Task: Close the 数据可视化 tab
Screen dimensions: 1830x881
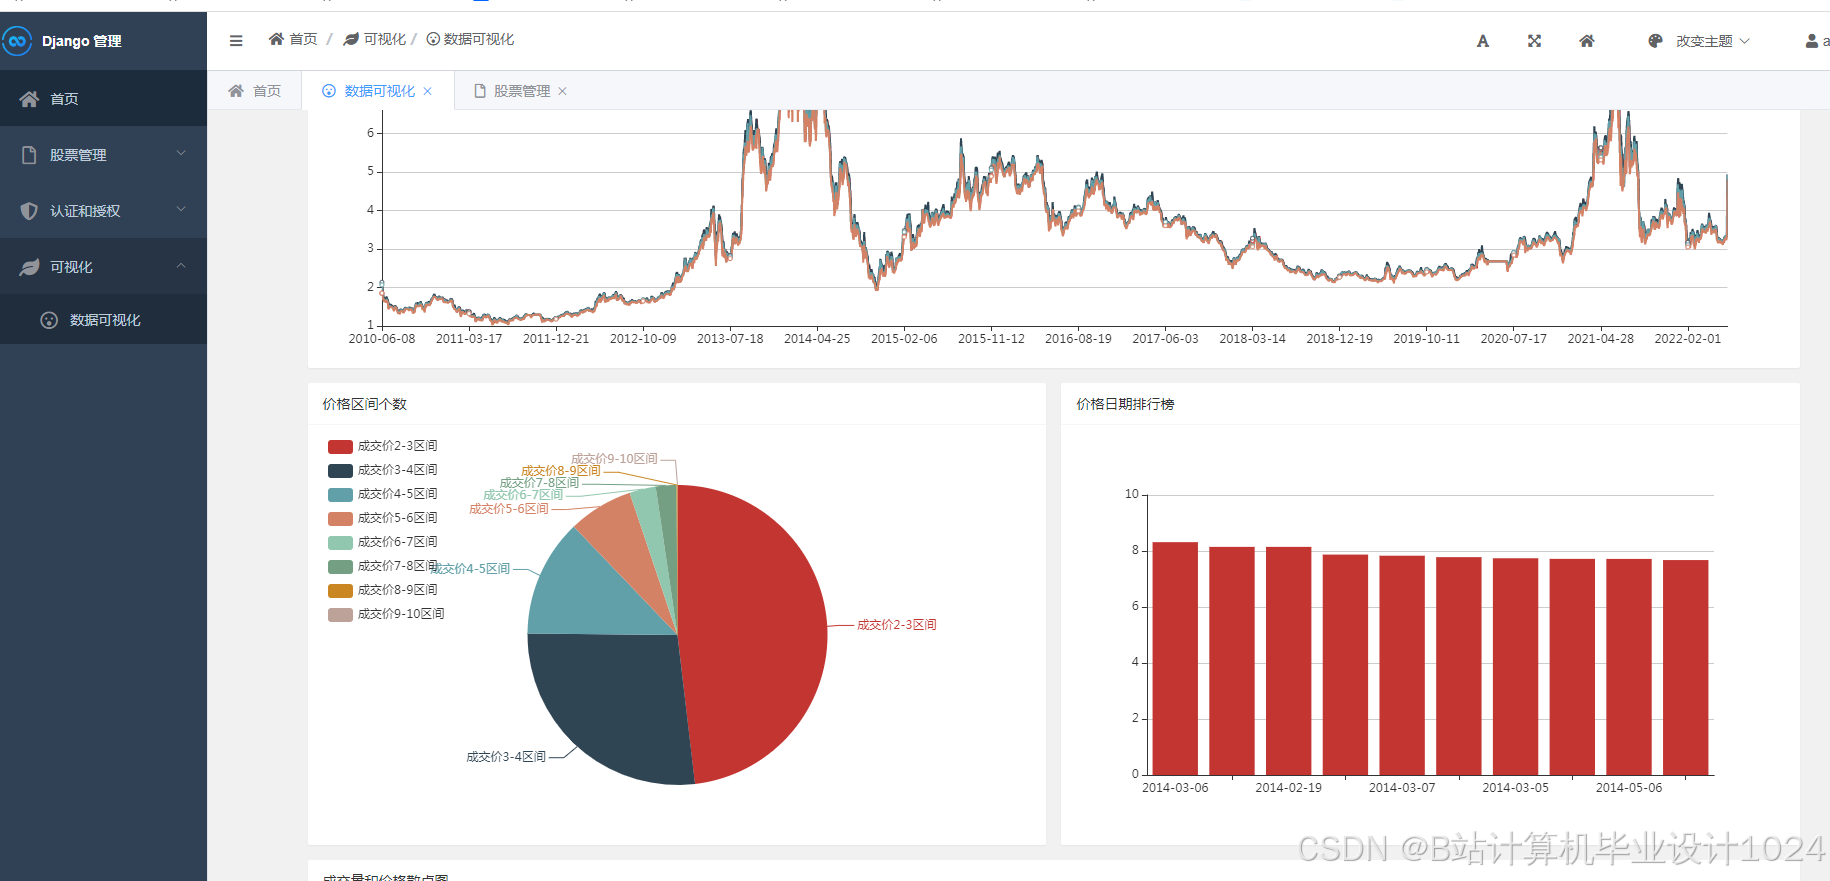Action: pyautogui.click(x=428, y=91)
